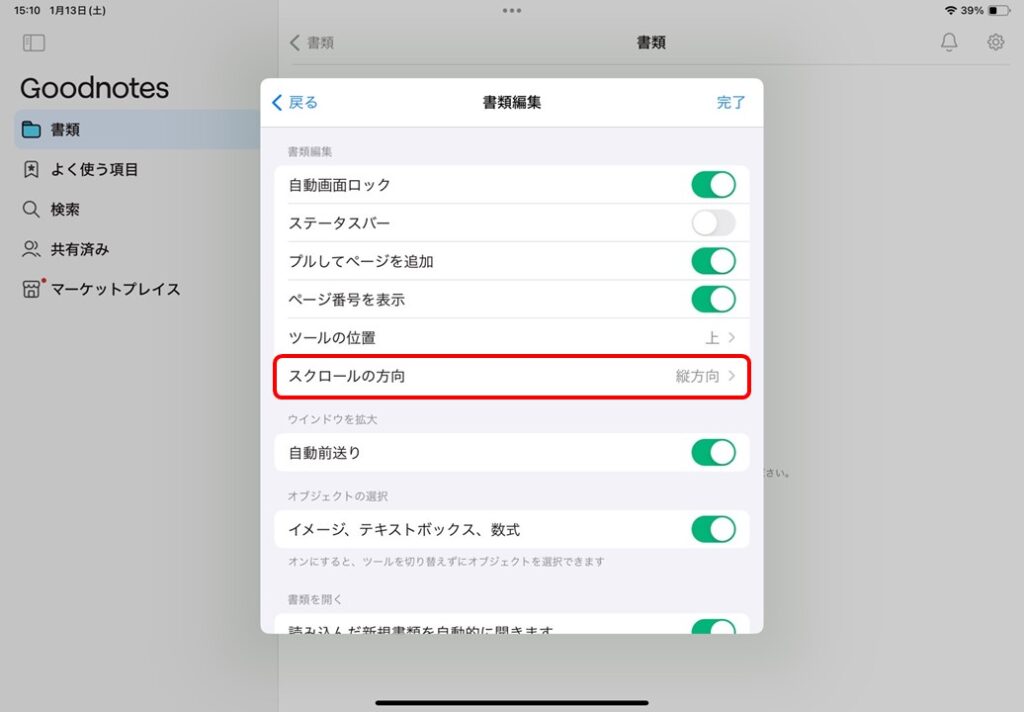This screenshot has height=712, width=1024.
Task: Click the よく使う項目 bookmark icon
Action: coord(31,169)
